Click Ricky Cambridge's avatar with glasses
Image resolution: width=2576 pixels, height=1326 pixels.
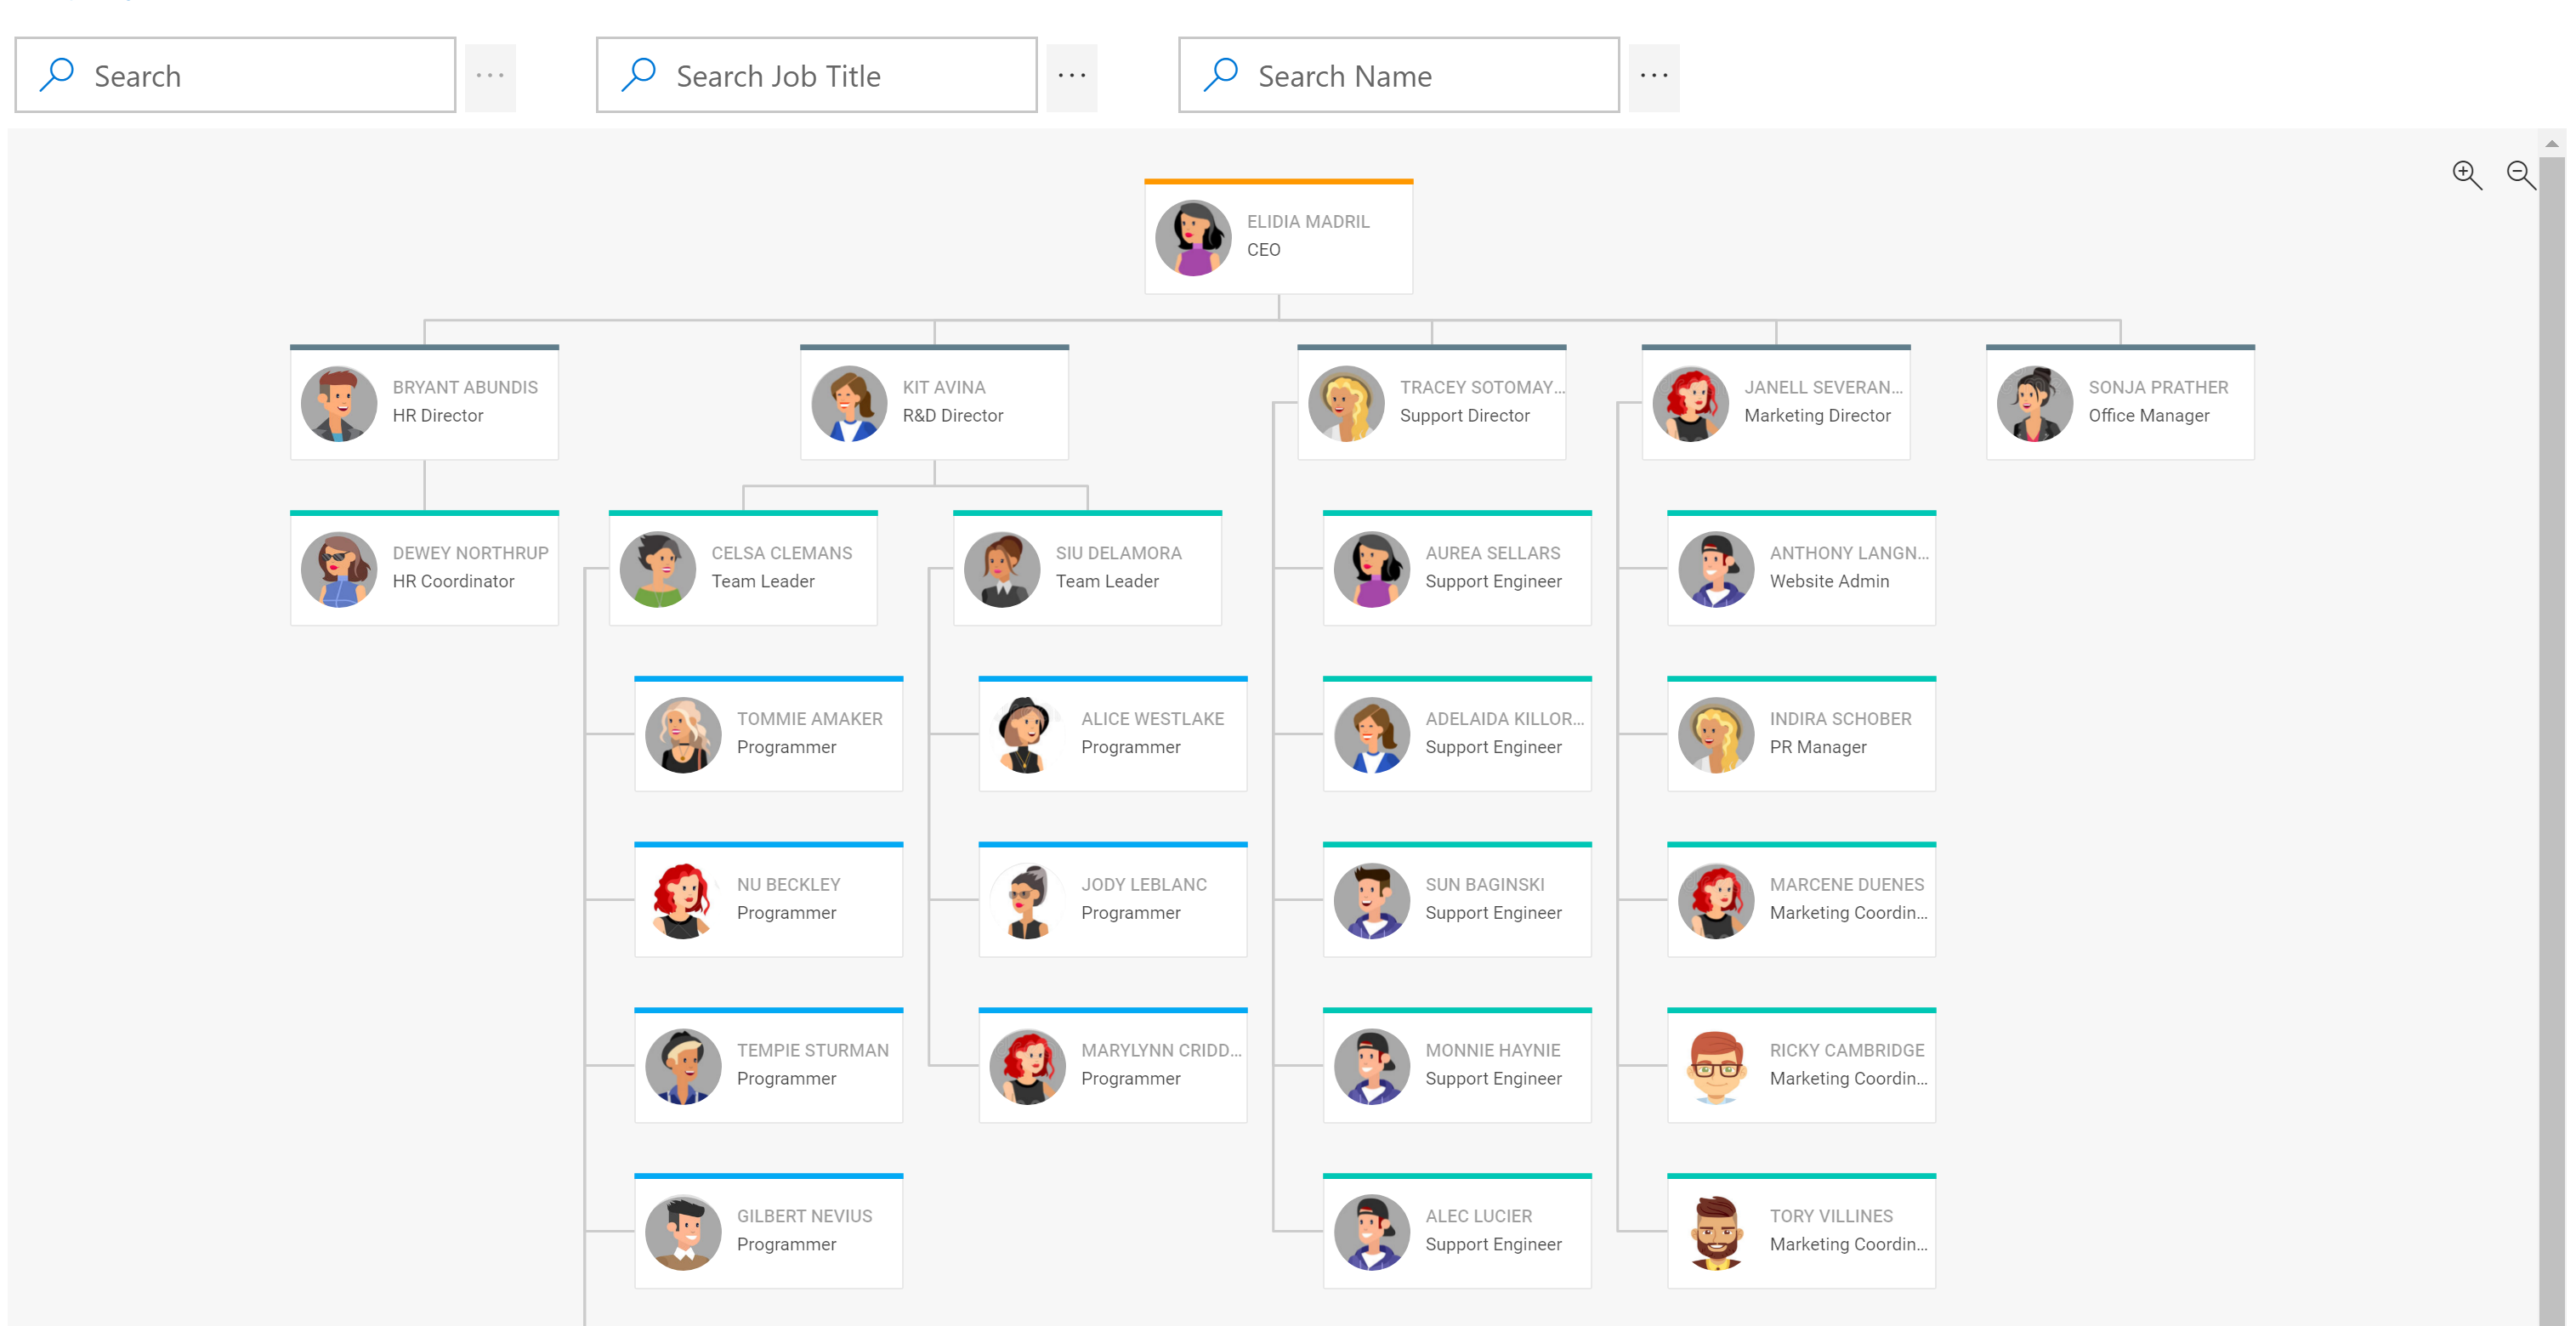(x=1716, y=1067)
